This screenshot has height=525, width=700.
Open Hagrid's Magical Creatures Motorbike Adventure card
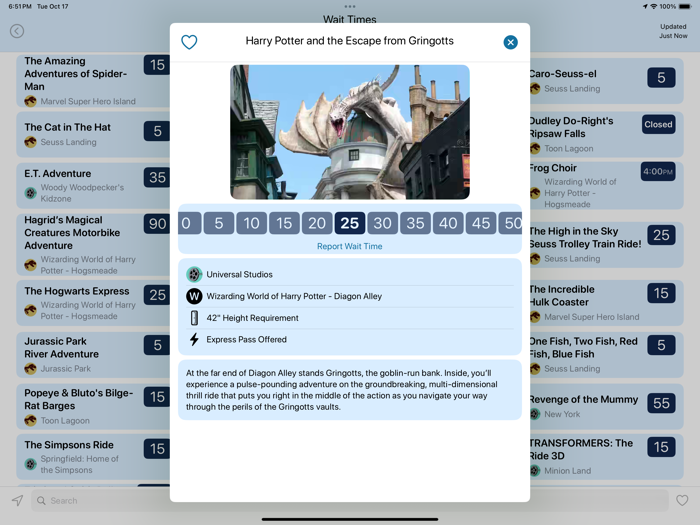pyautogui.click(x=93, y=245)
